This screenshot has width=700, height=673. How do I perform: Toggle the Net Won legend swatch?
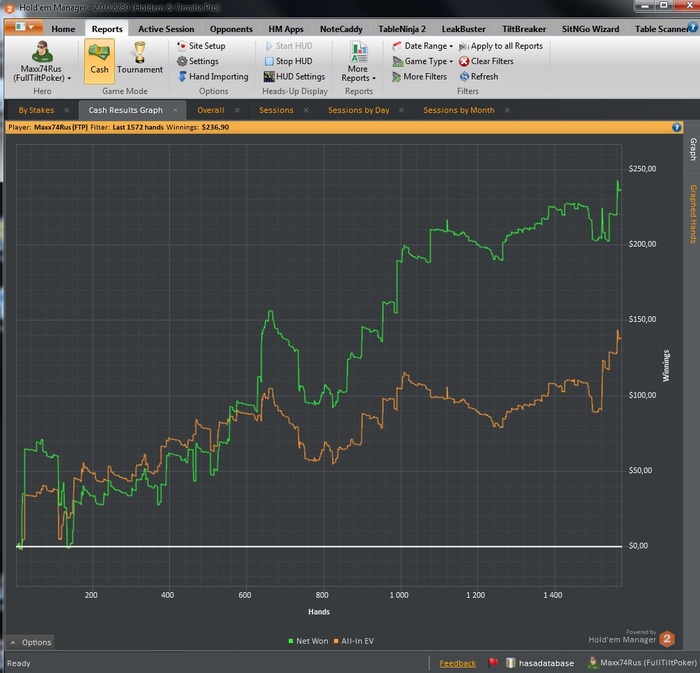291,641
